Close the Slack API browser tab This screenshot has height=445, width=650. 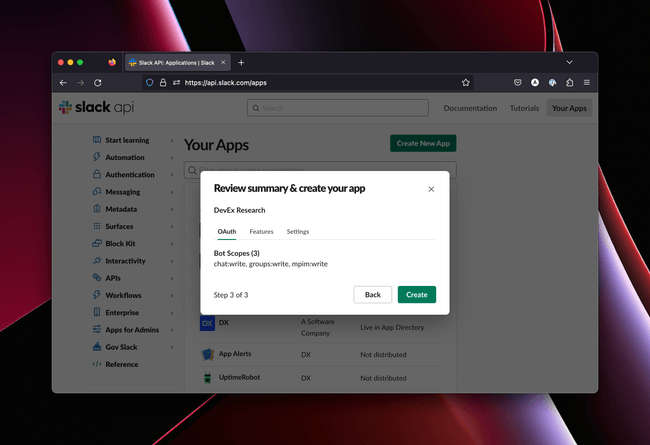point(223,62)
